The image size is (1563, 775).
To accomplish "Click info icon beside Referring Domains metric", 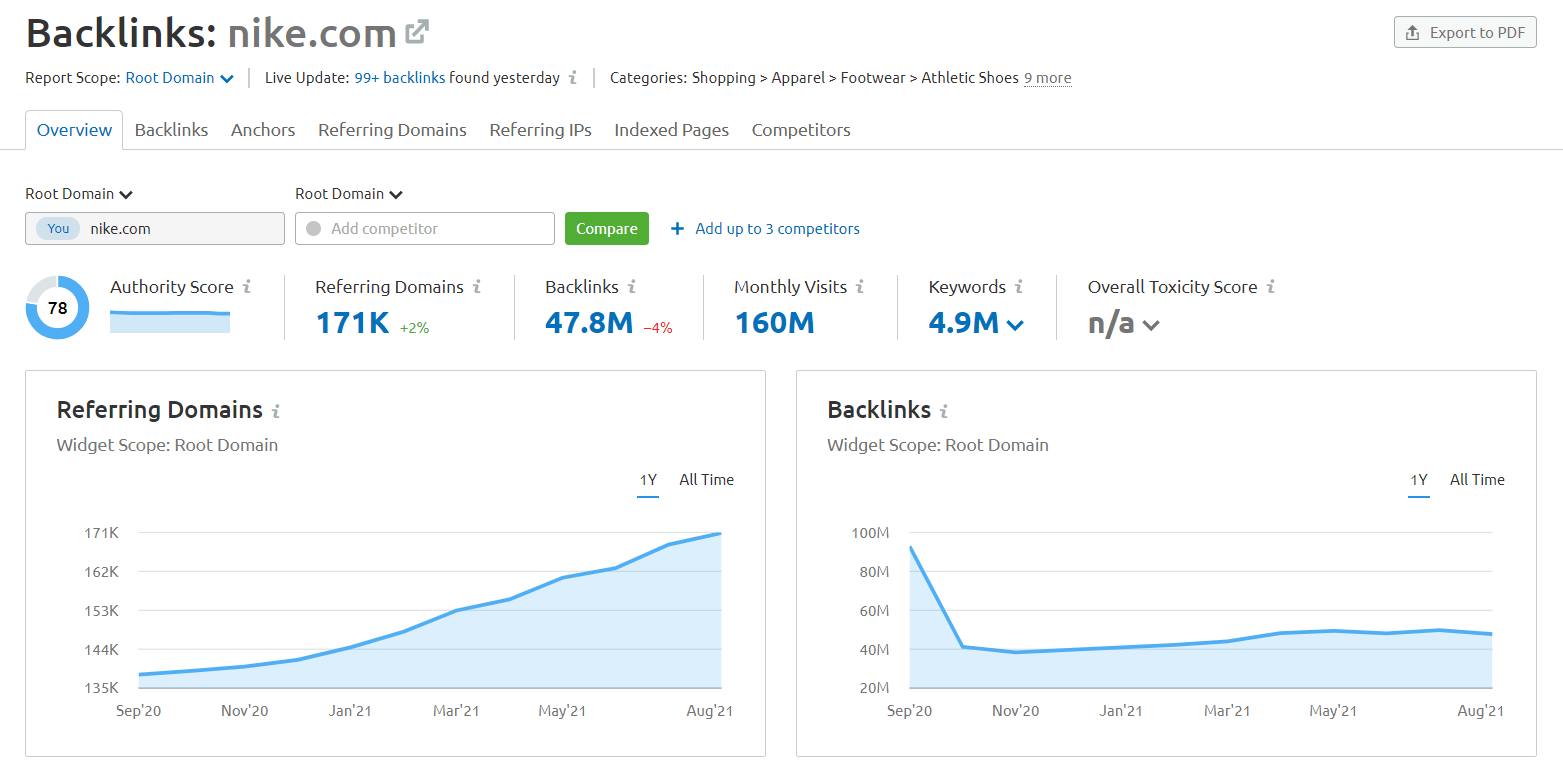I will tap(477, 287).
